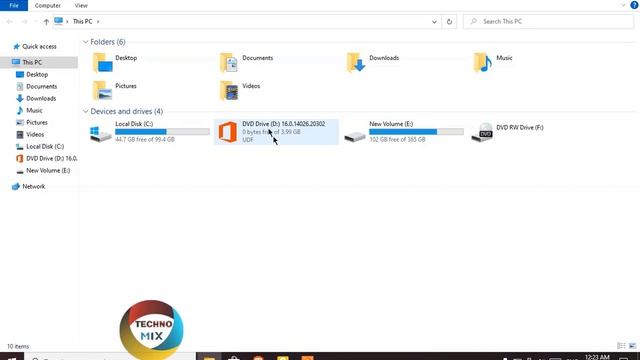Click the UDF label under DVD Drive (D:)
640x360 pixels.
click(x=248, y=140)
